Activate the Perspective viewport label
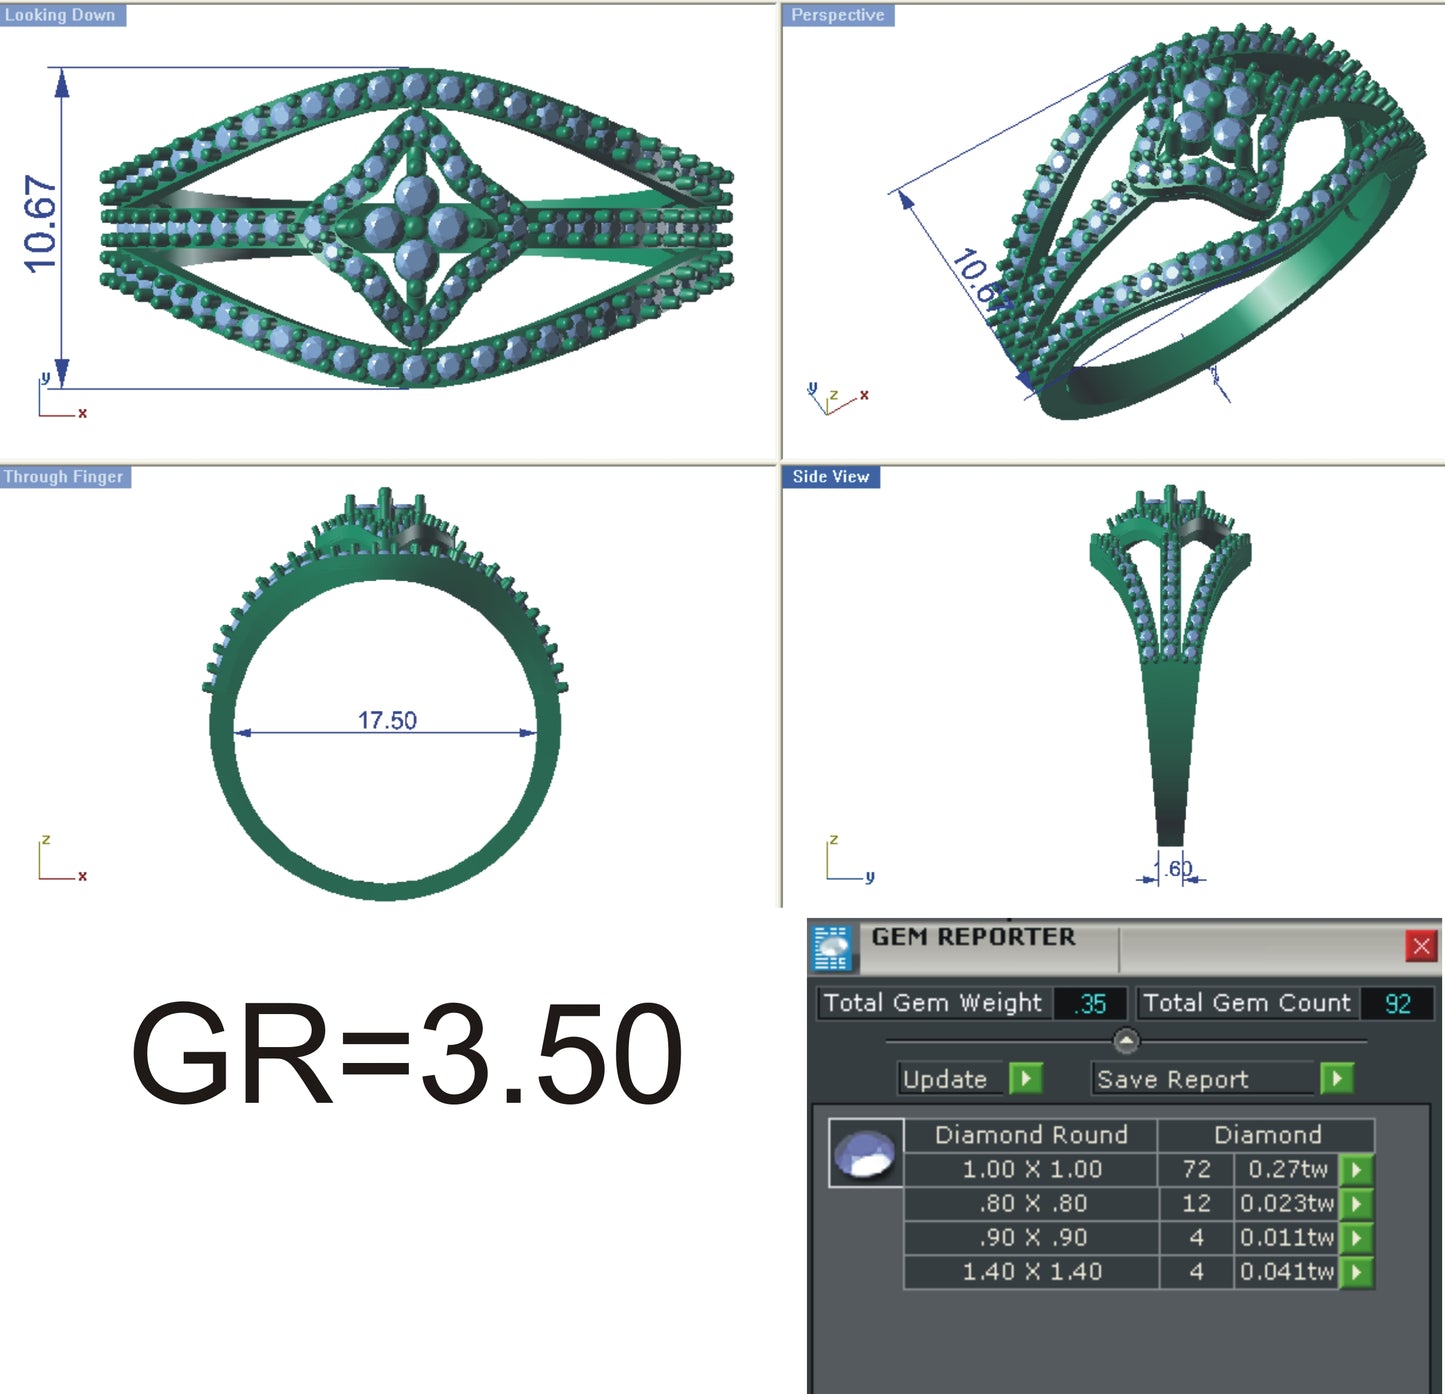 click(x=838, y=15)
